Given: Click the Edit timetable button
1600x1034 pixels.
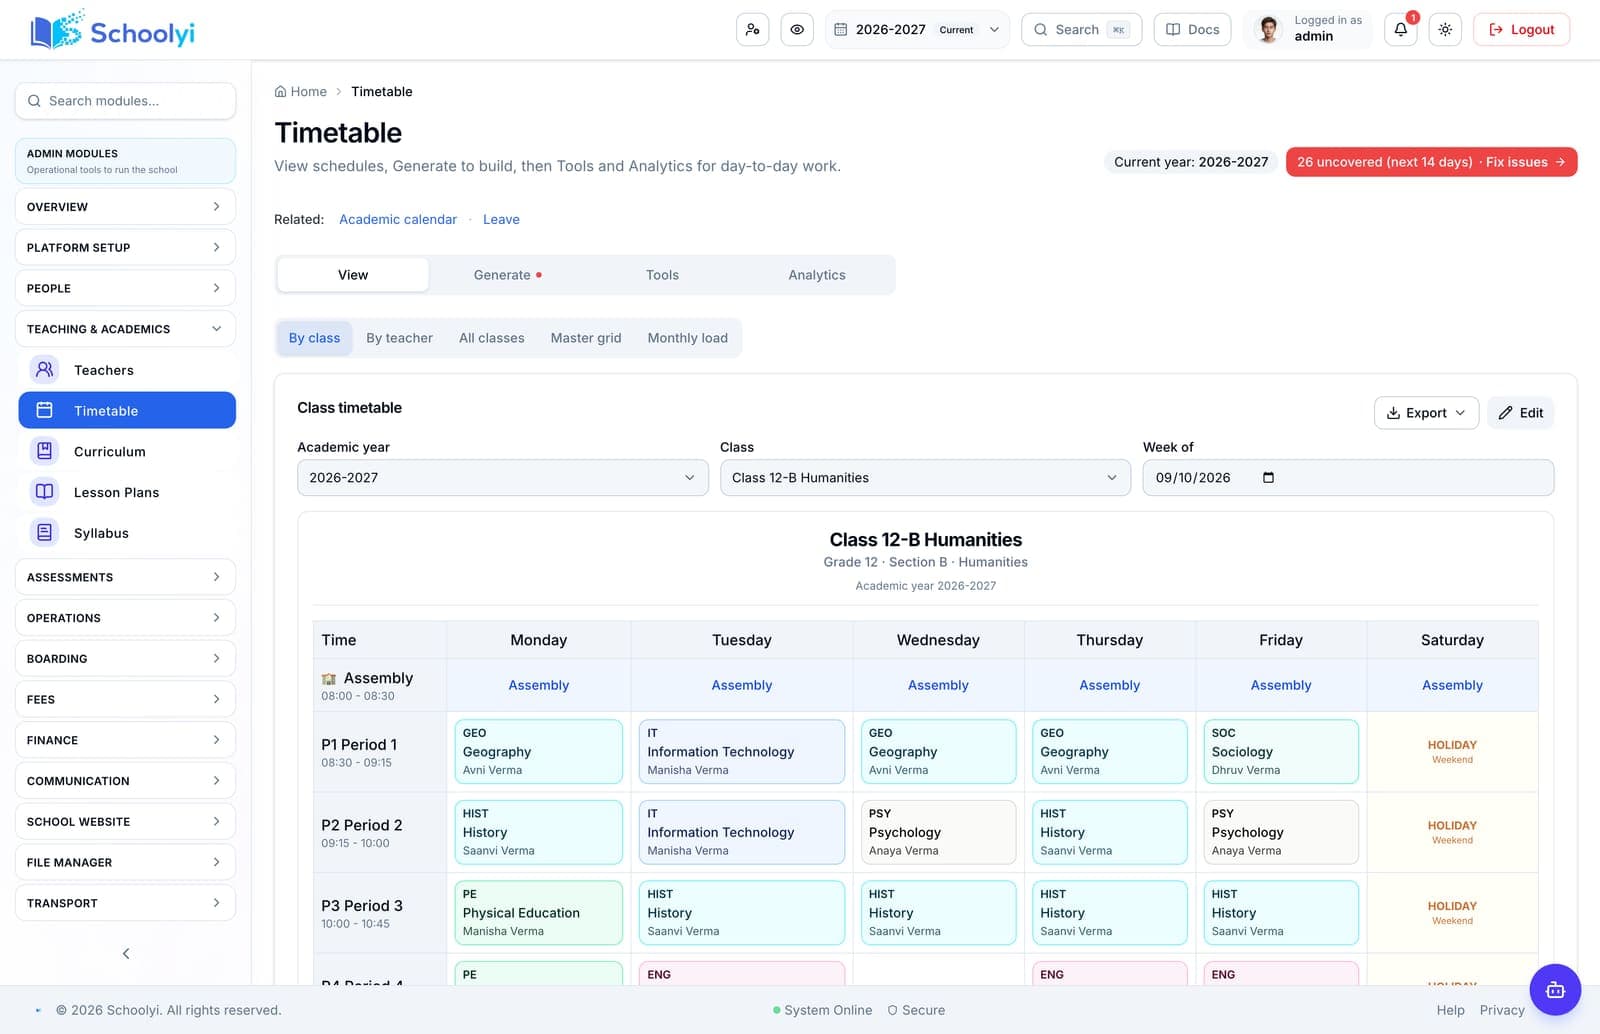Looking at the screenshot, I should [x=1521, y=413].
